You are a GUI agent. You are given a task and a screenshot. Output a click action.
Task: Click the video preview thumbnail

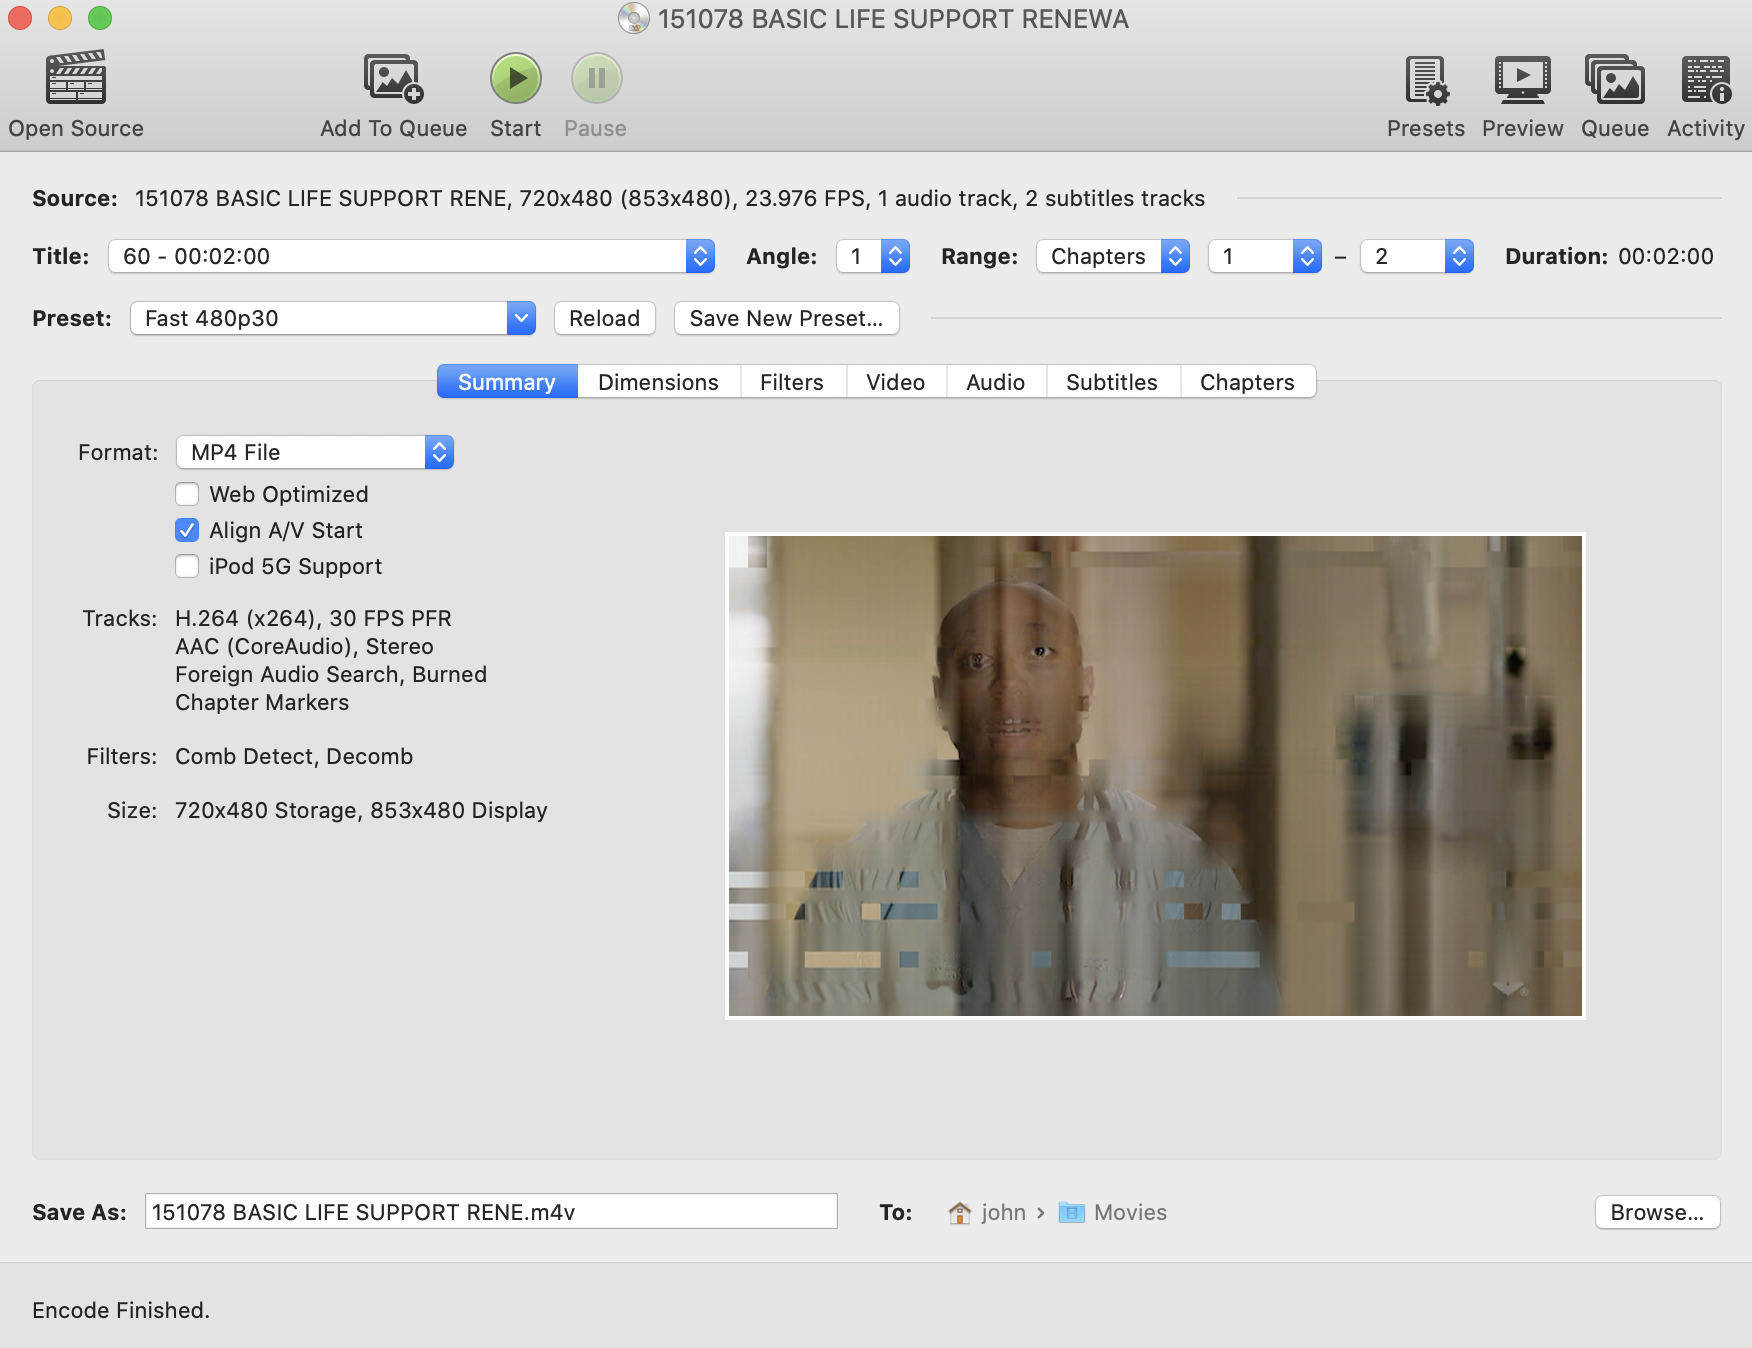(1155, 776)
